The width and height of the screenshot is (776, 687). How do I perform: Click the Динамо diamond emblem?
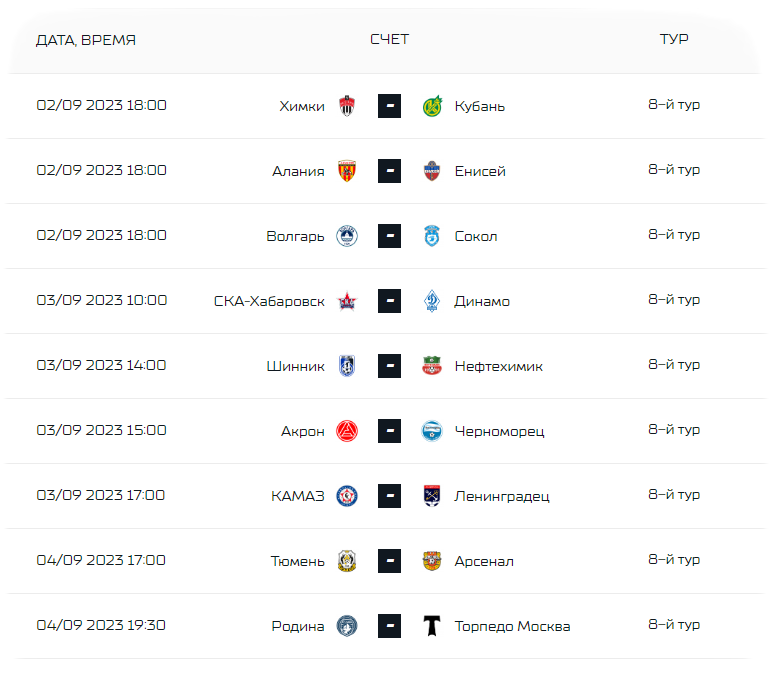pyautogui.click(x=432, y=301)
